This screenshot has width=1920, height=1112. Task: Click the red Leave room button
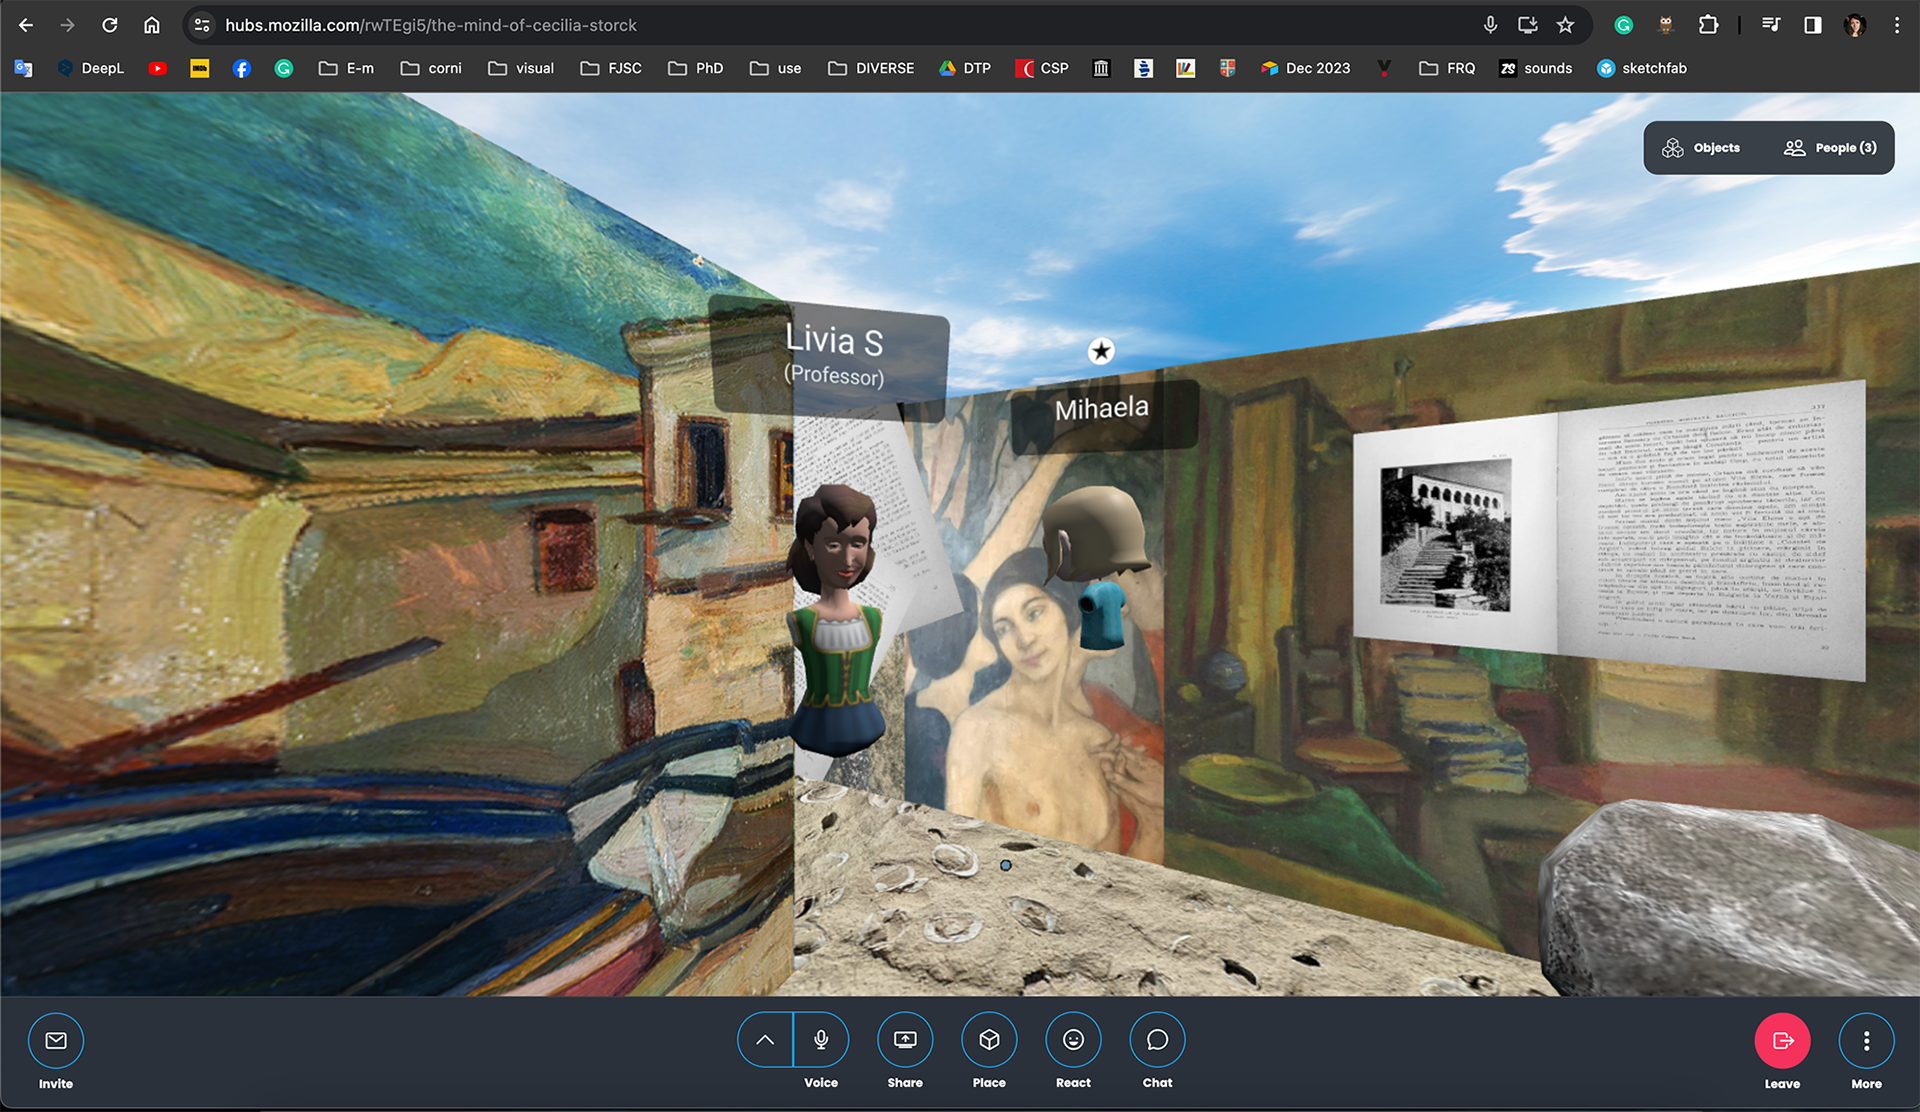[x=1782, y=1041]
